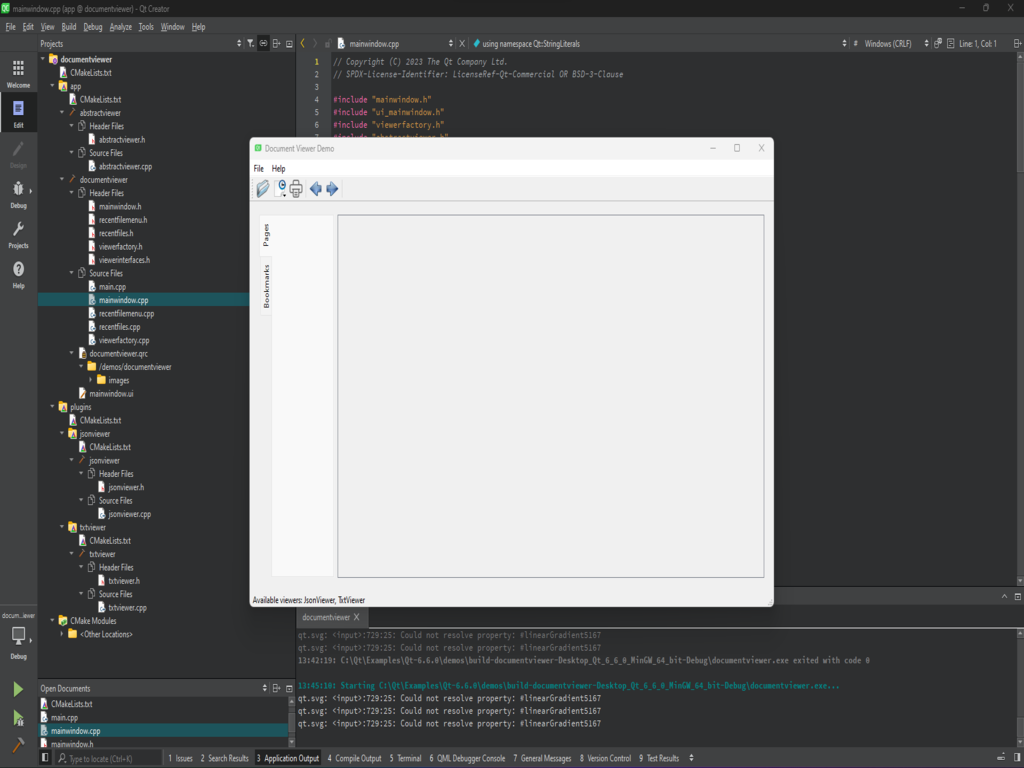Collapse the plugins folder node

click(53, 407)
